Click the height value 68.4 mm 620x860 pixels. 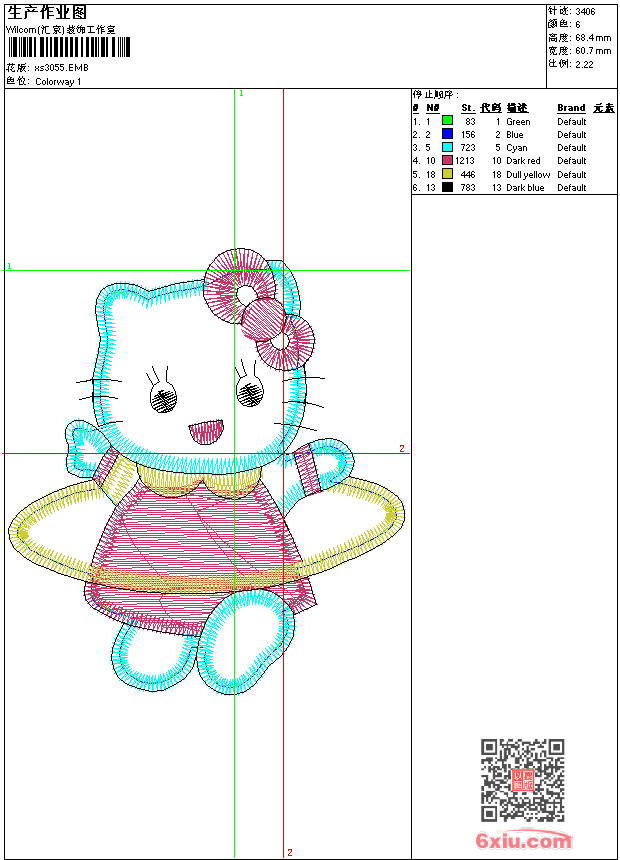tap(593, 38)
